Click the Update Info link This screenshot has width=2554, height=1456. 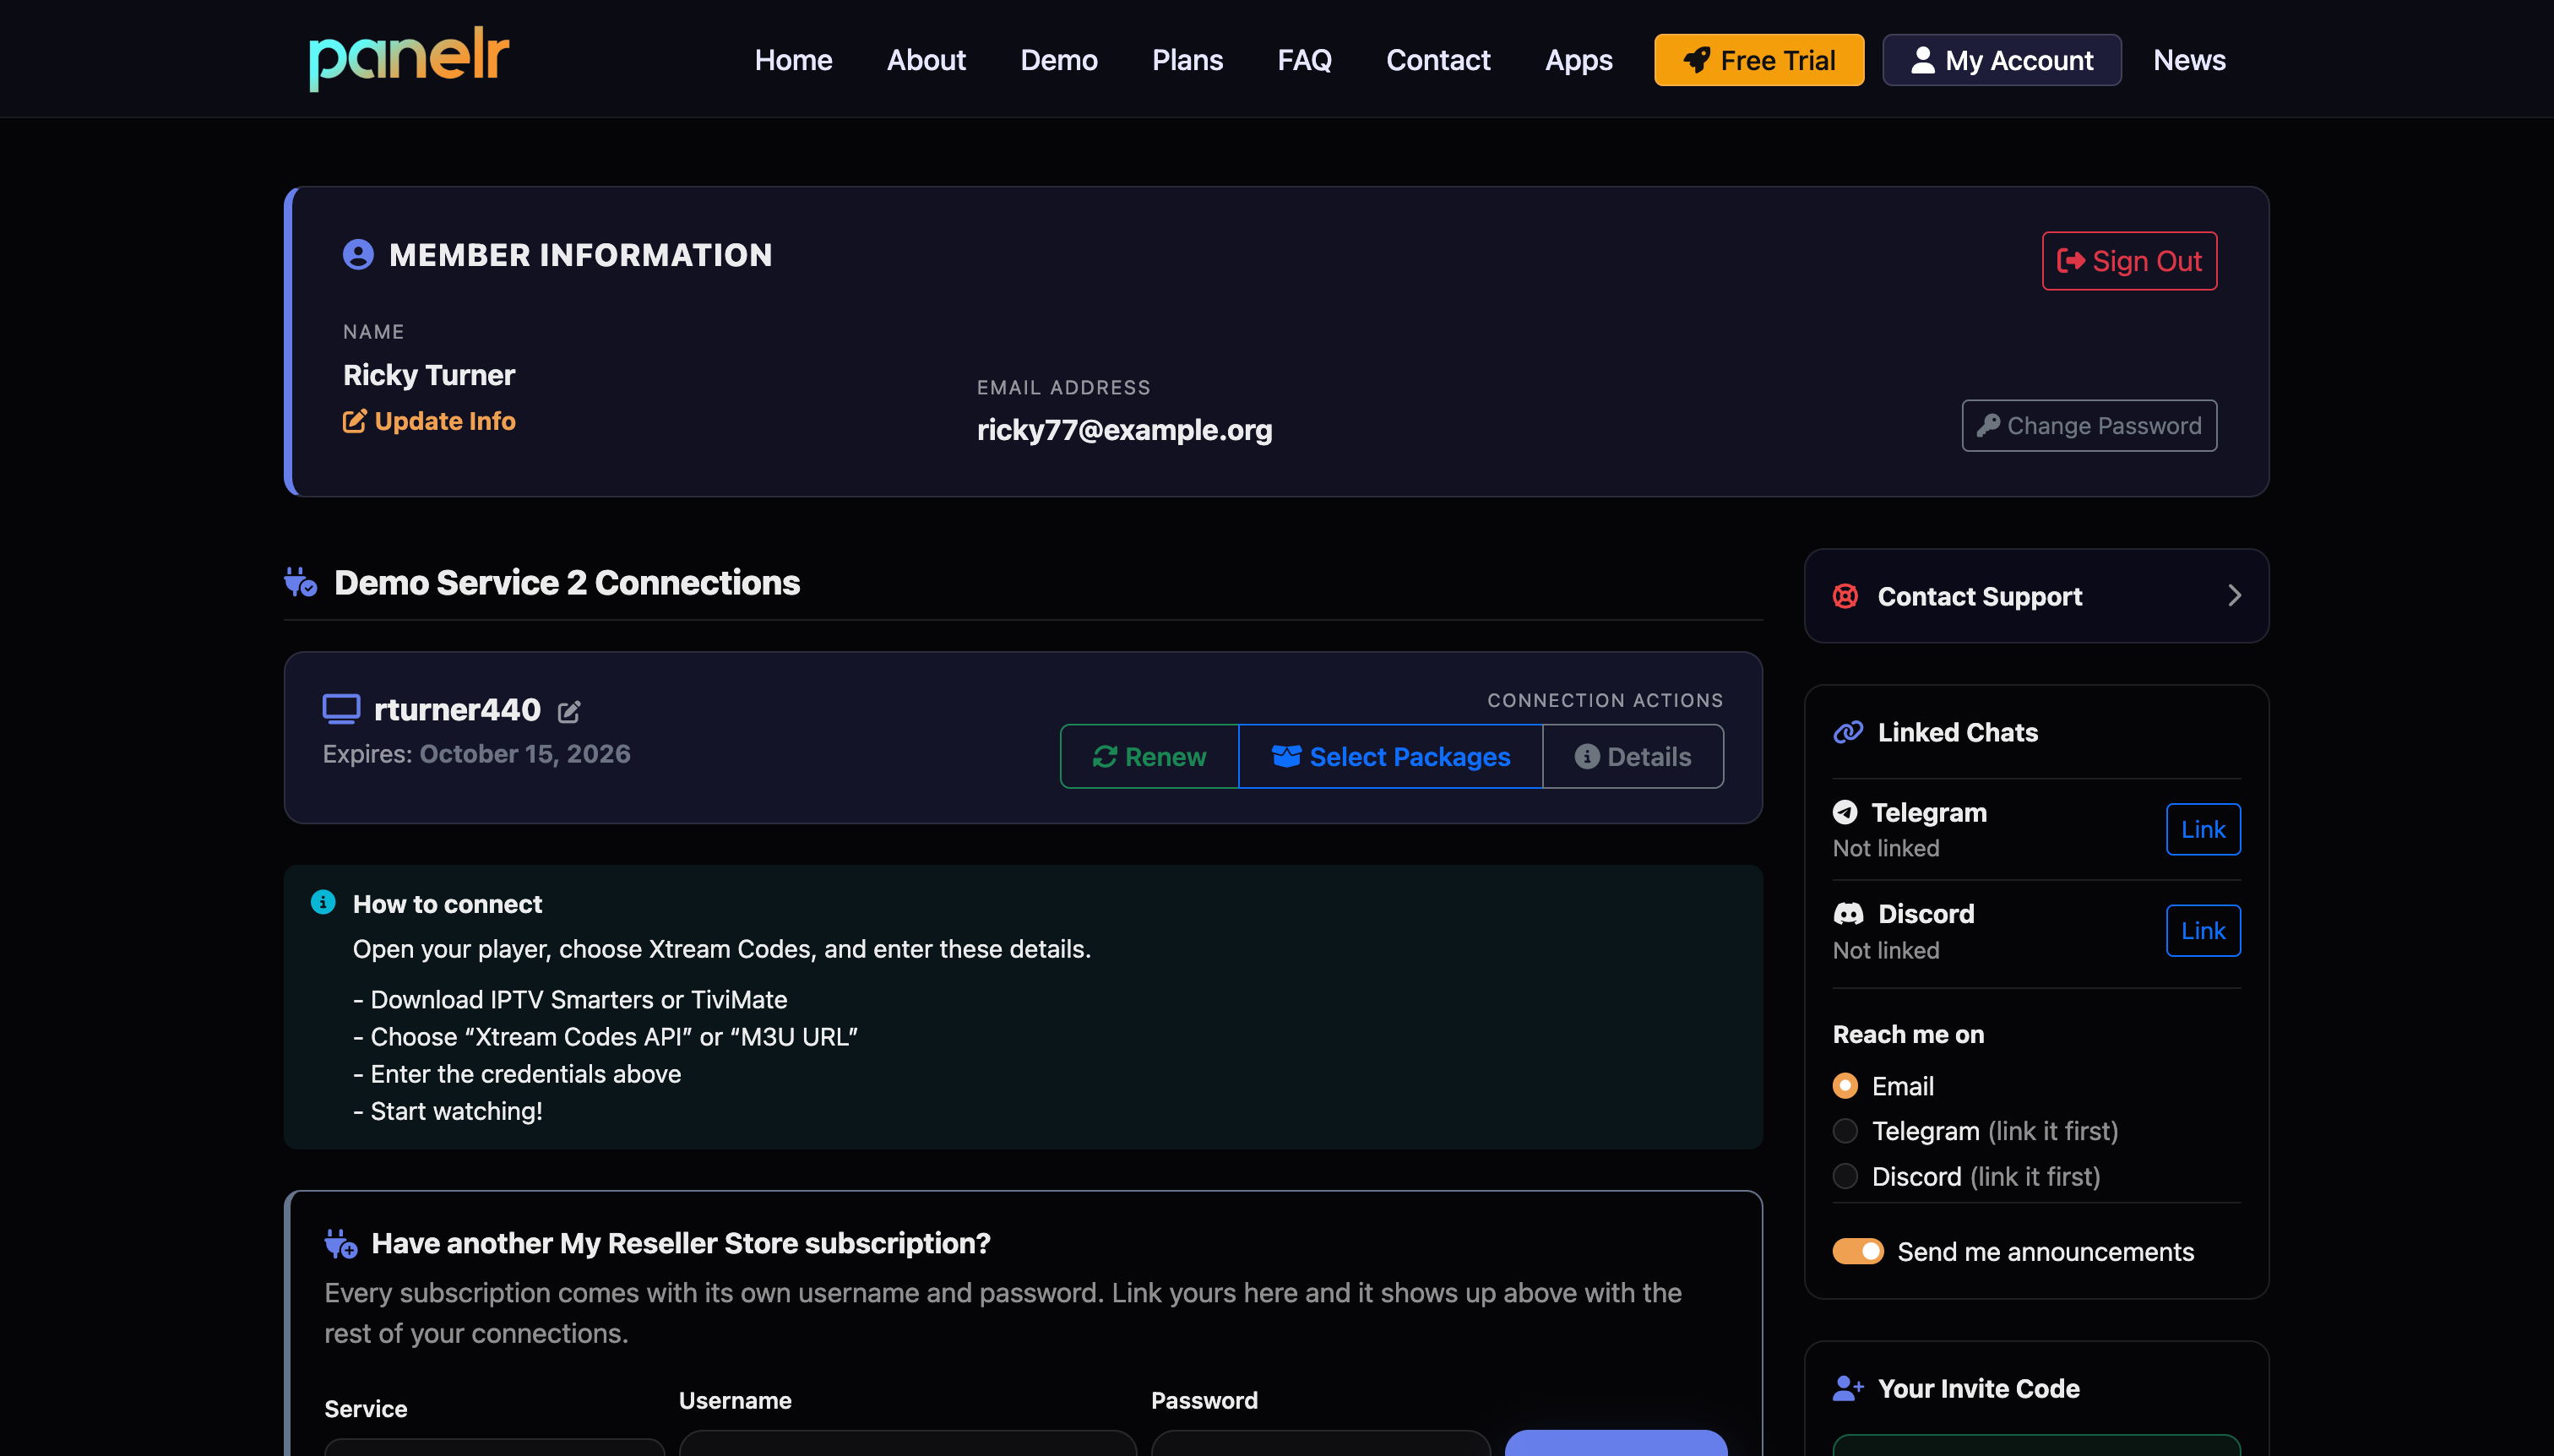tap(429, 421)
